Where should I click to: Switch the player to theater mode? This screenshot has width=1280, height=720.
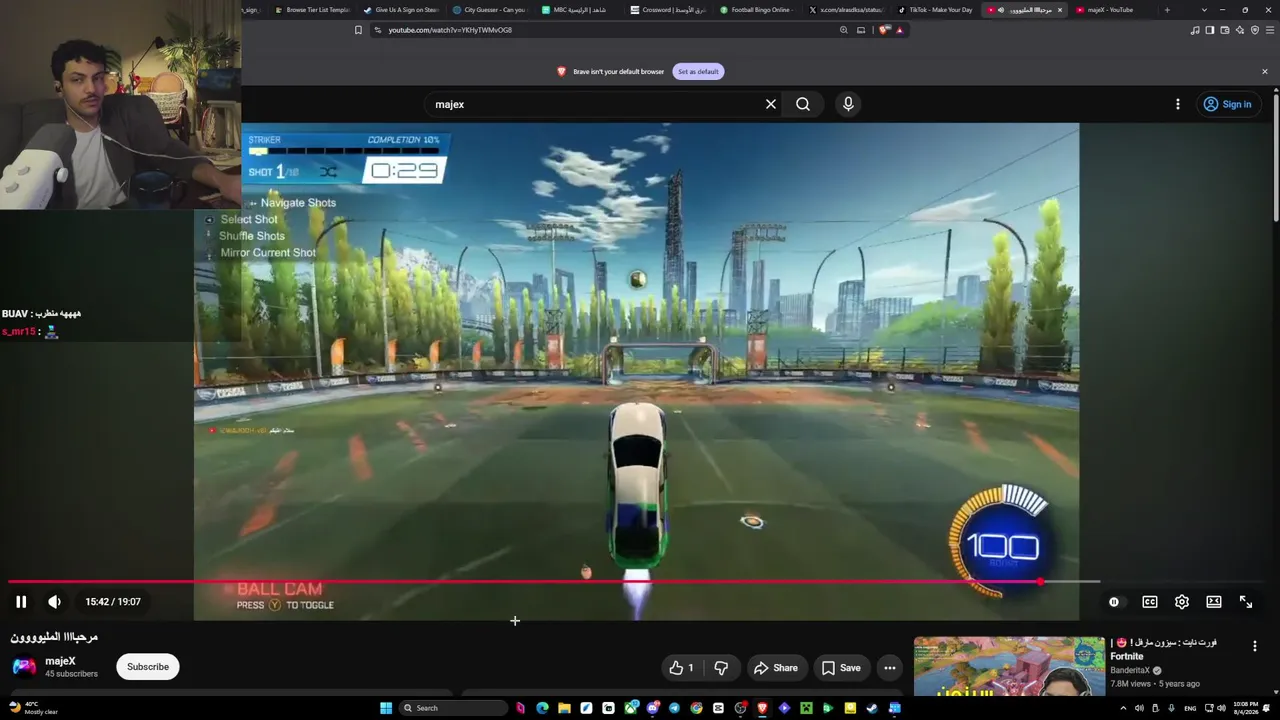point(1214,602)
